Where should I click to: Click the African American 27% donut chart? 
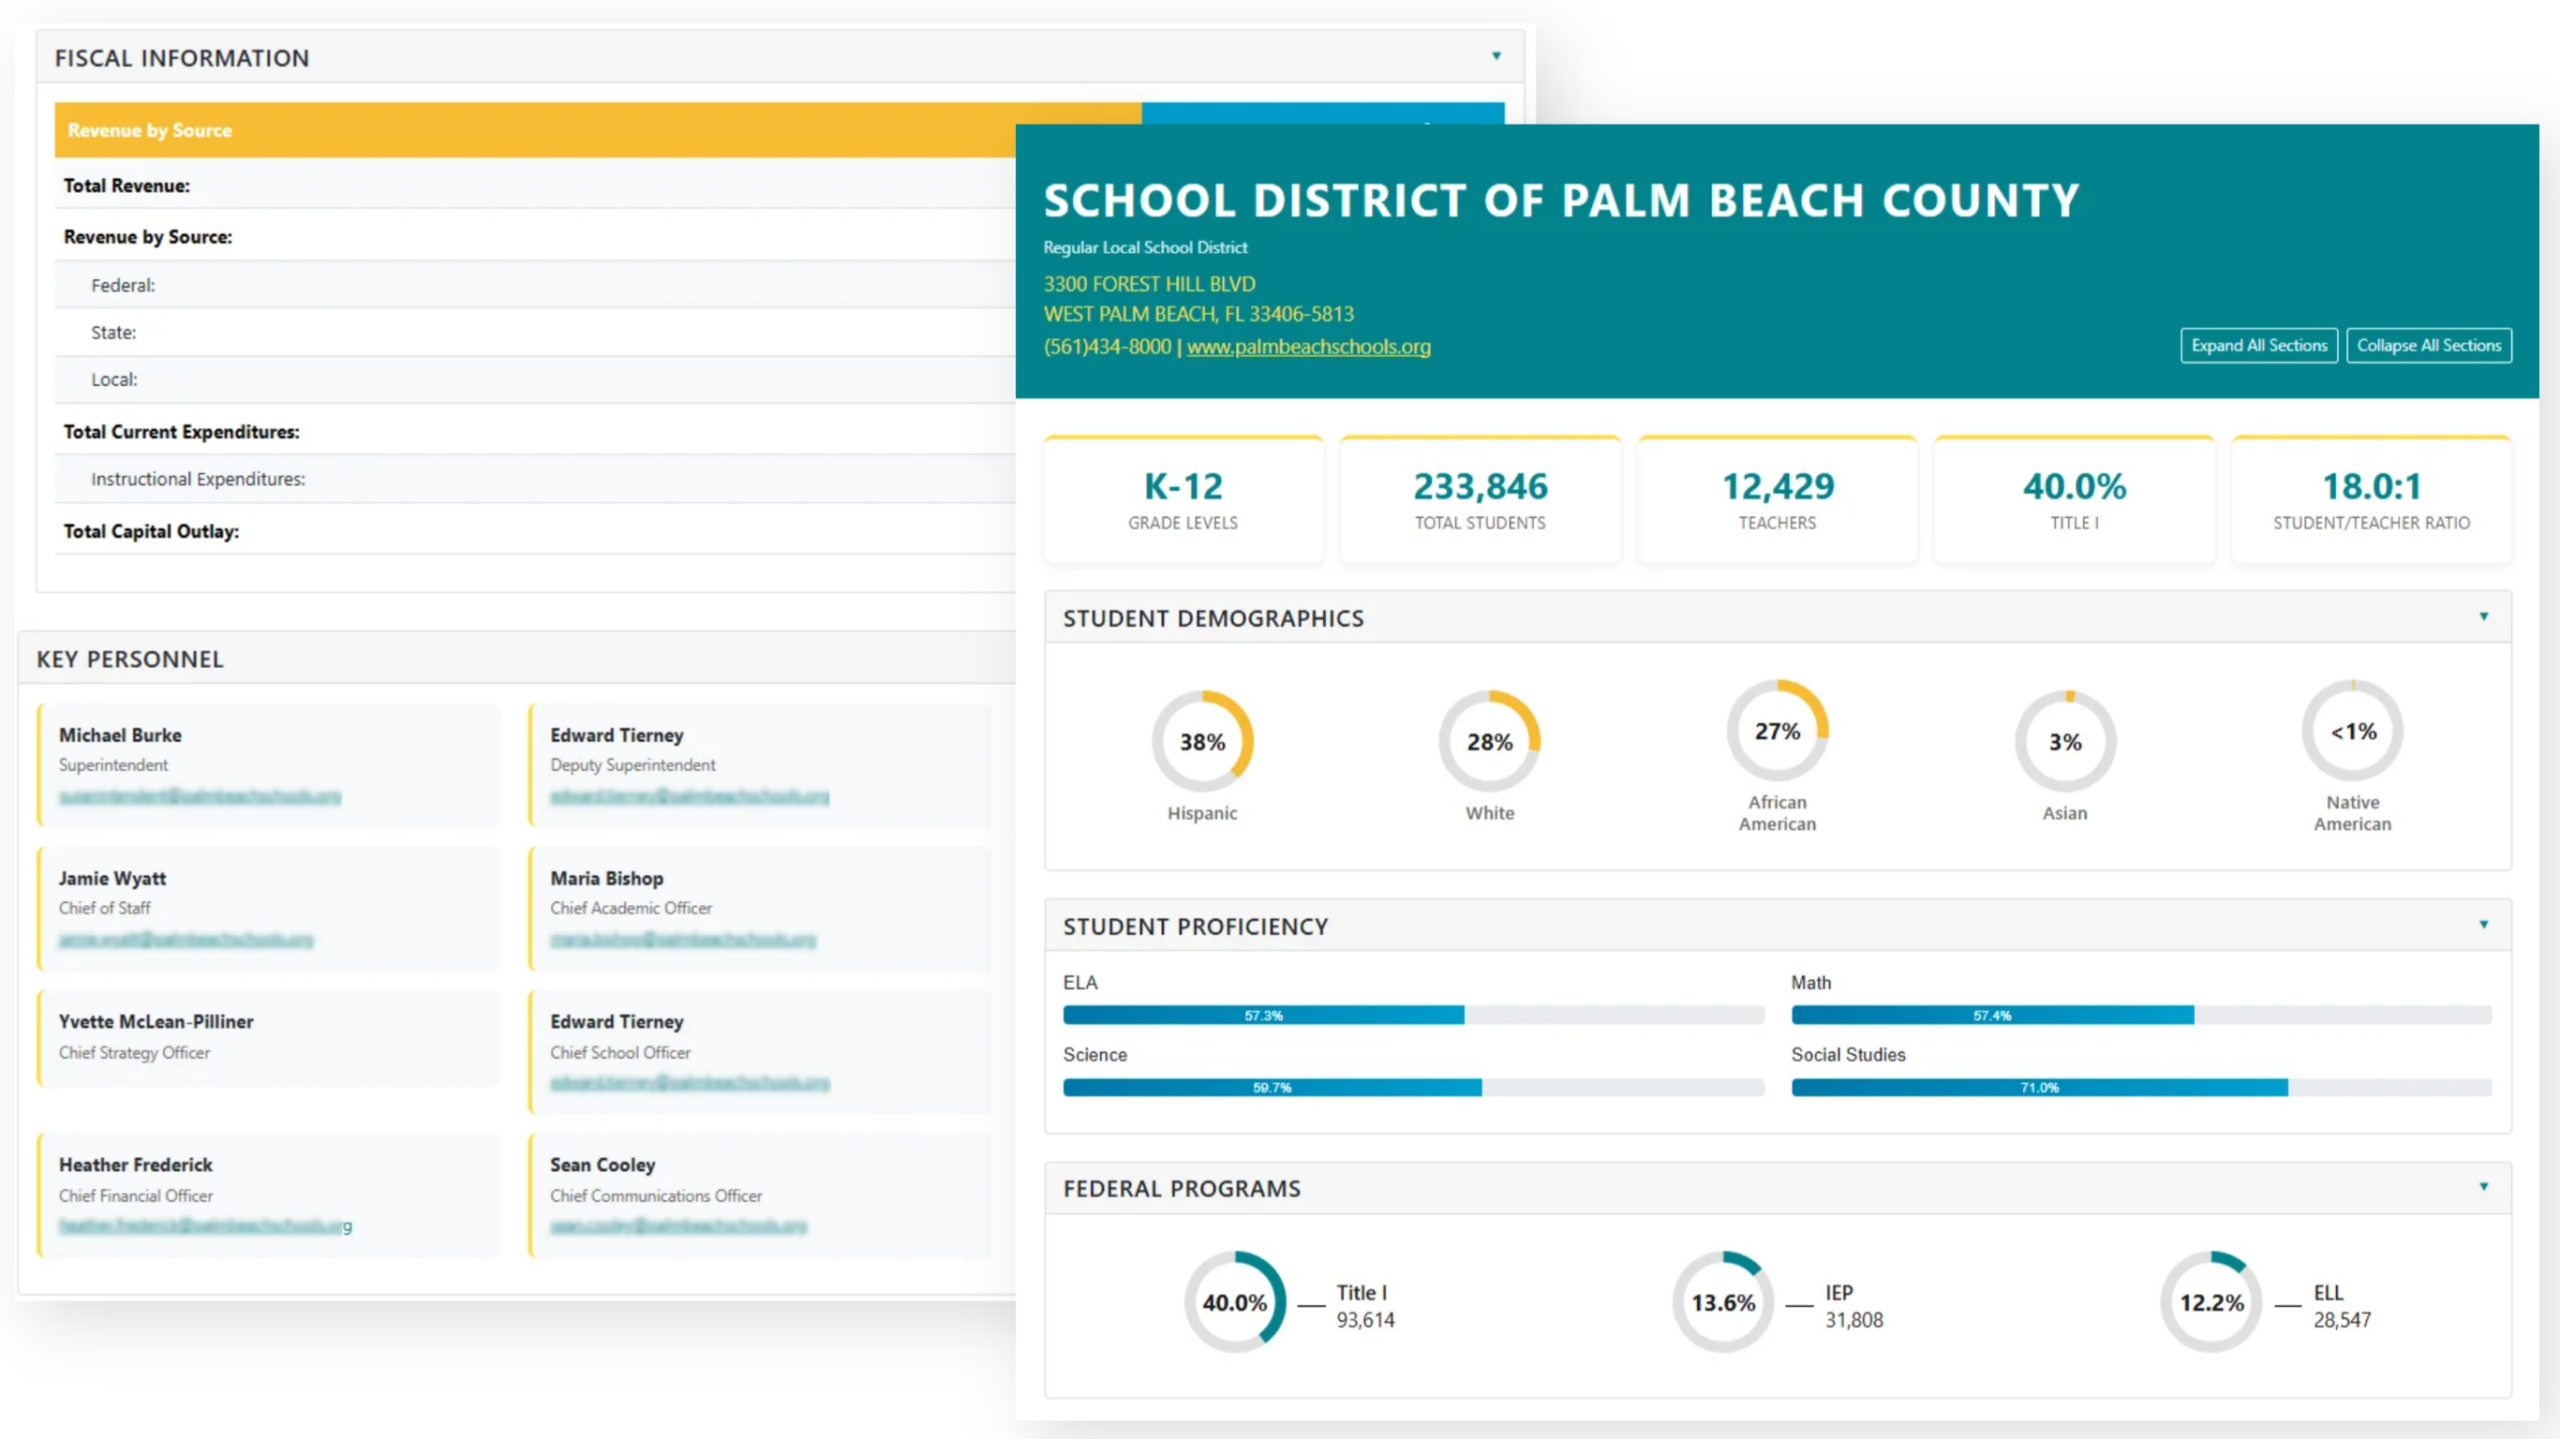click(x=1777, y=731)
